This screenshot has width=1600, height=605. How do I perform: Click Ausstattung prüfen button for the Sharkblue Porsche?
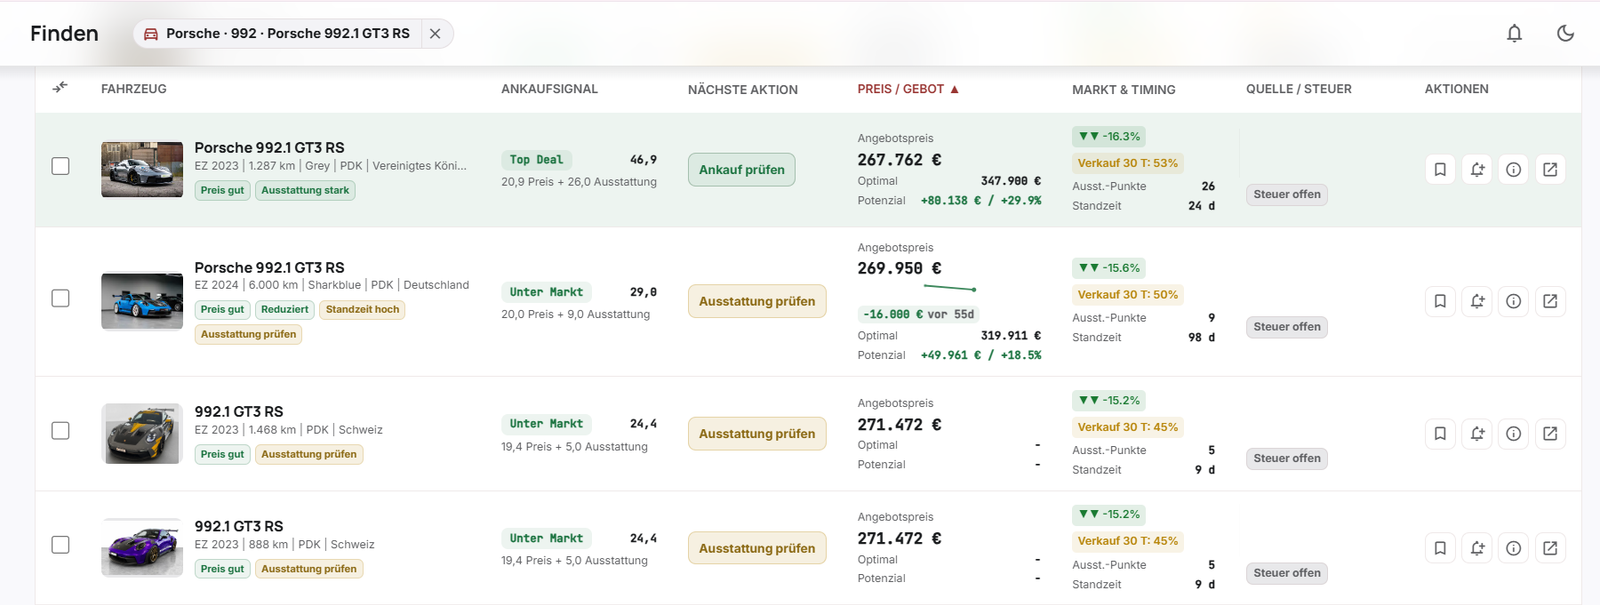pyautogui.click(x=757, y=301)
